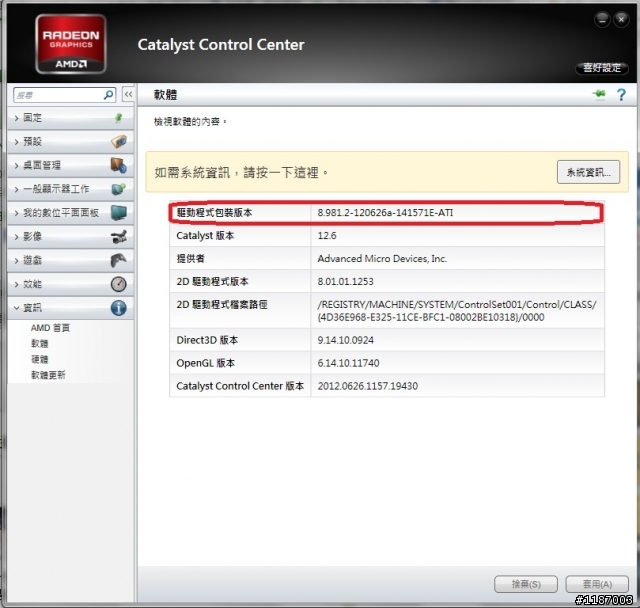Click OpenGL version value 6.14.10.11740
This screenshot has width=640, height=608.
[348, 363]
